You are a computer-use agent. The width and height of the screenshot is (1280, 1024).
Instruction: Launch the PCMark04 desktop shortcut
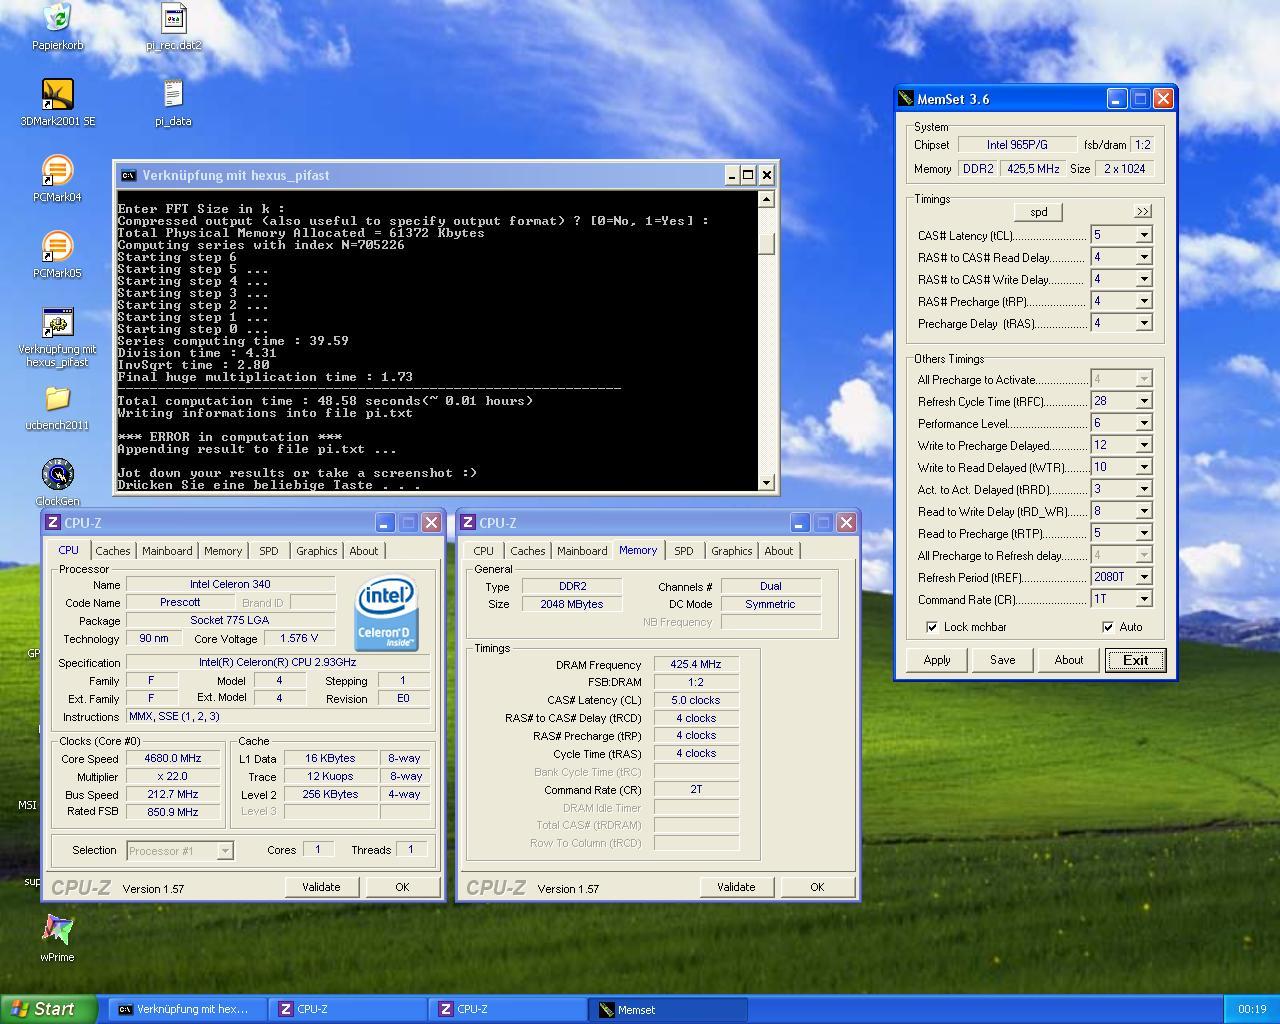click(57, 170)
